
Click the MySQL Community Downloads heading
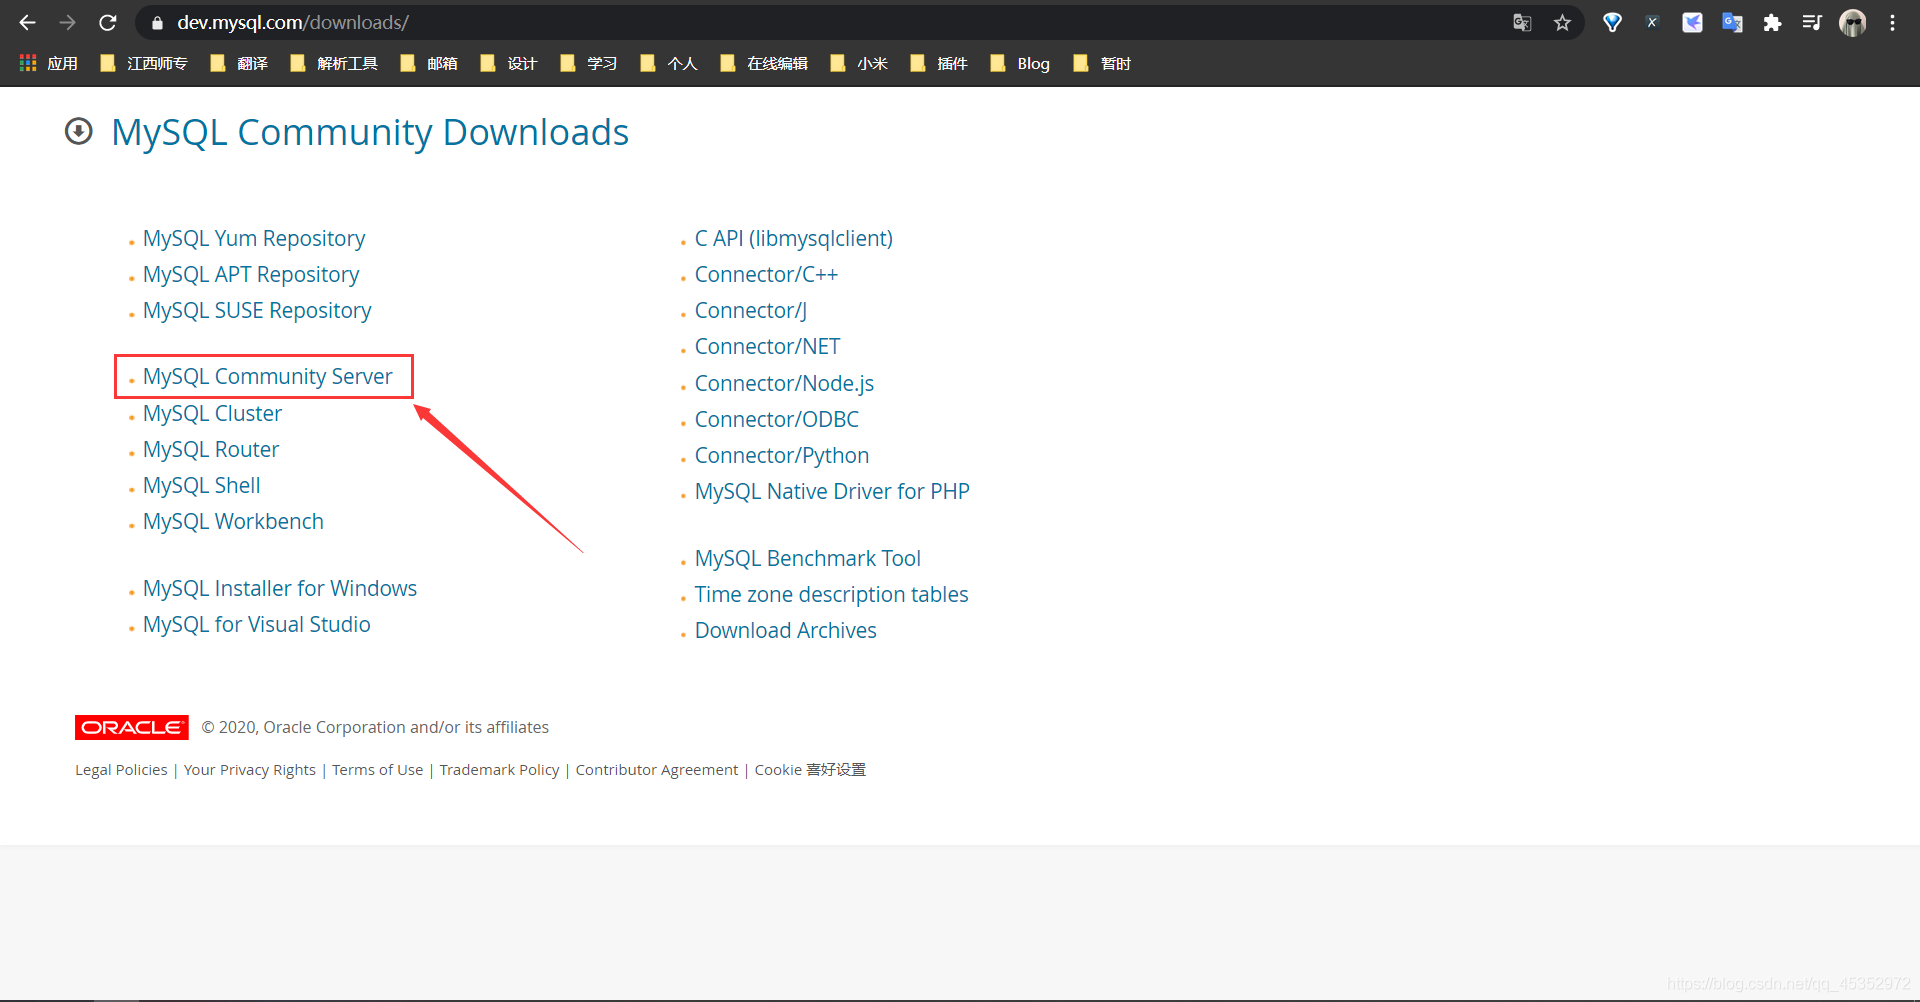(370, 132)
